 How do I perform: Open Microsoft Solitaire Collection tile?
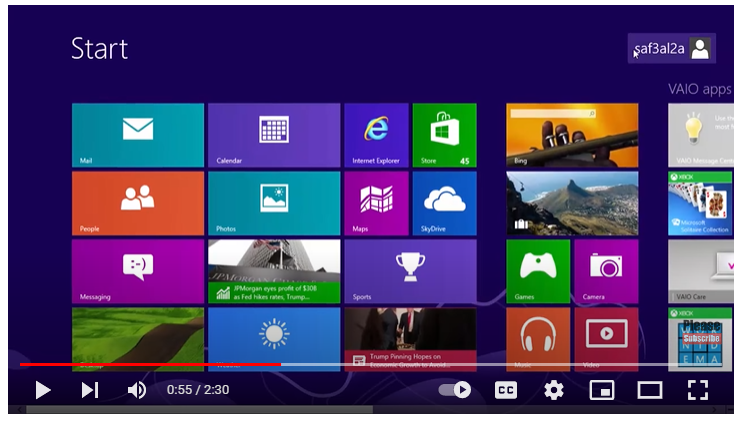(700, 203)
